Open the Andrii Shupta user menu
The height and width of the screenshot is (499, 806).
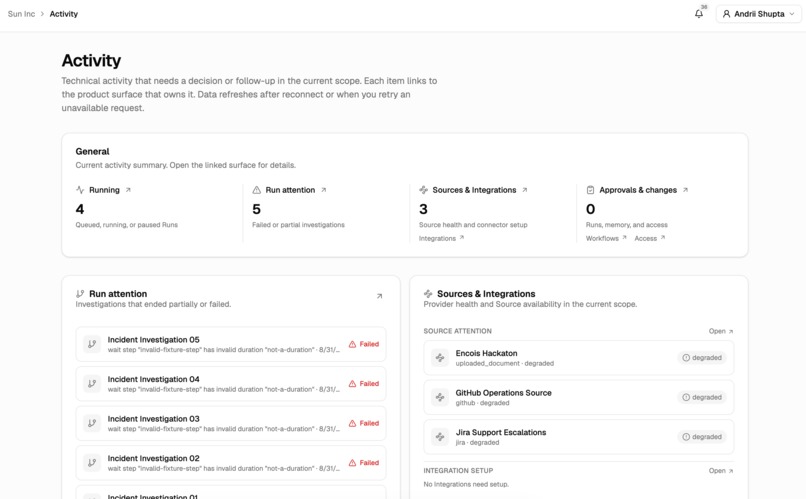coord(758,14)
